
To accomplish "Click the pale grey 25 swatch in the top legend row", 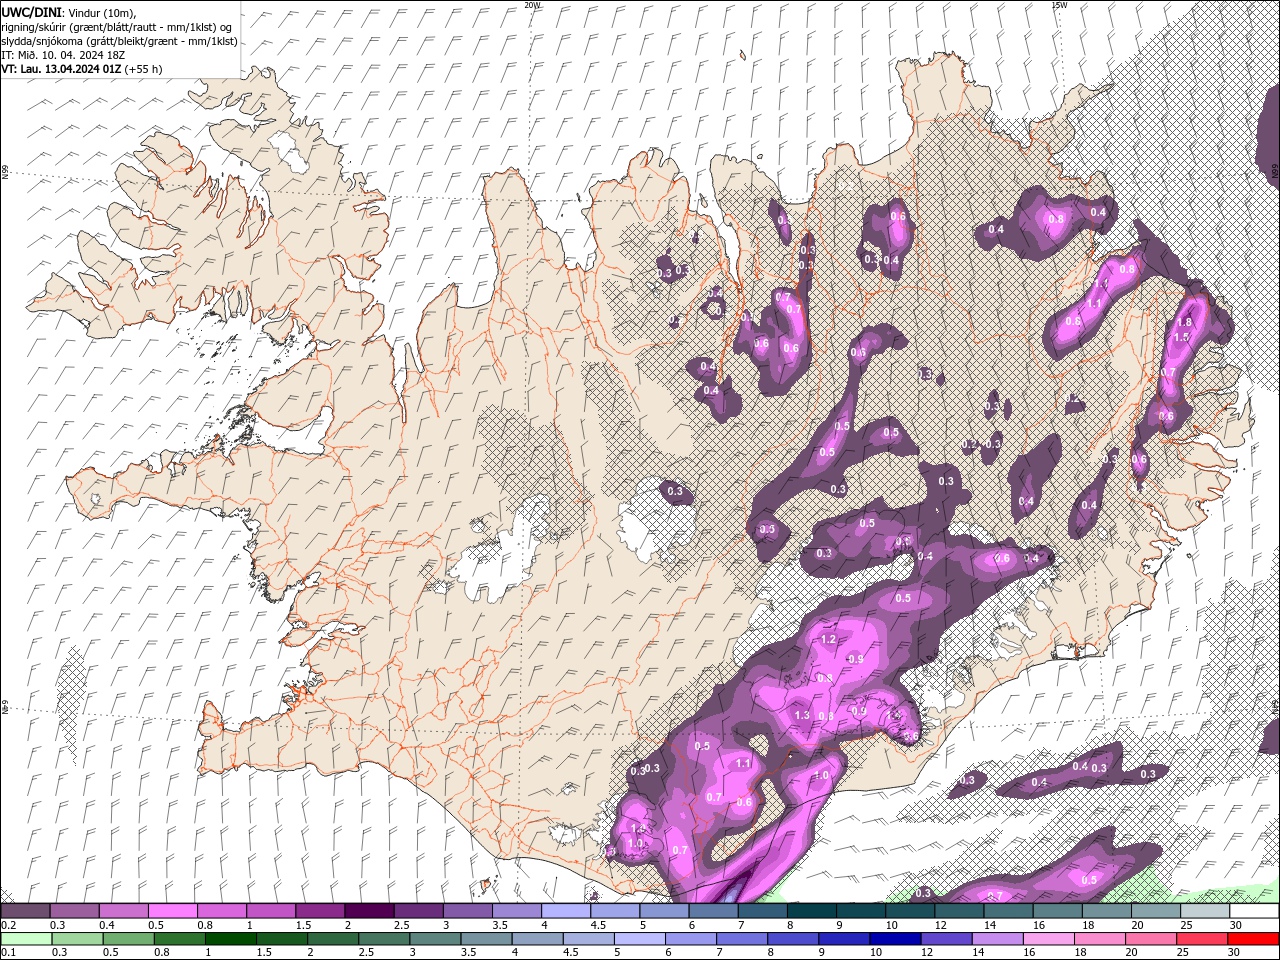I will (x=1205, y=911).
